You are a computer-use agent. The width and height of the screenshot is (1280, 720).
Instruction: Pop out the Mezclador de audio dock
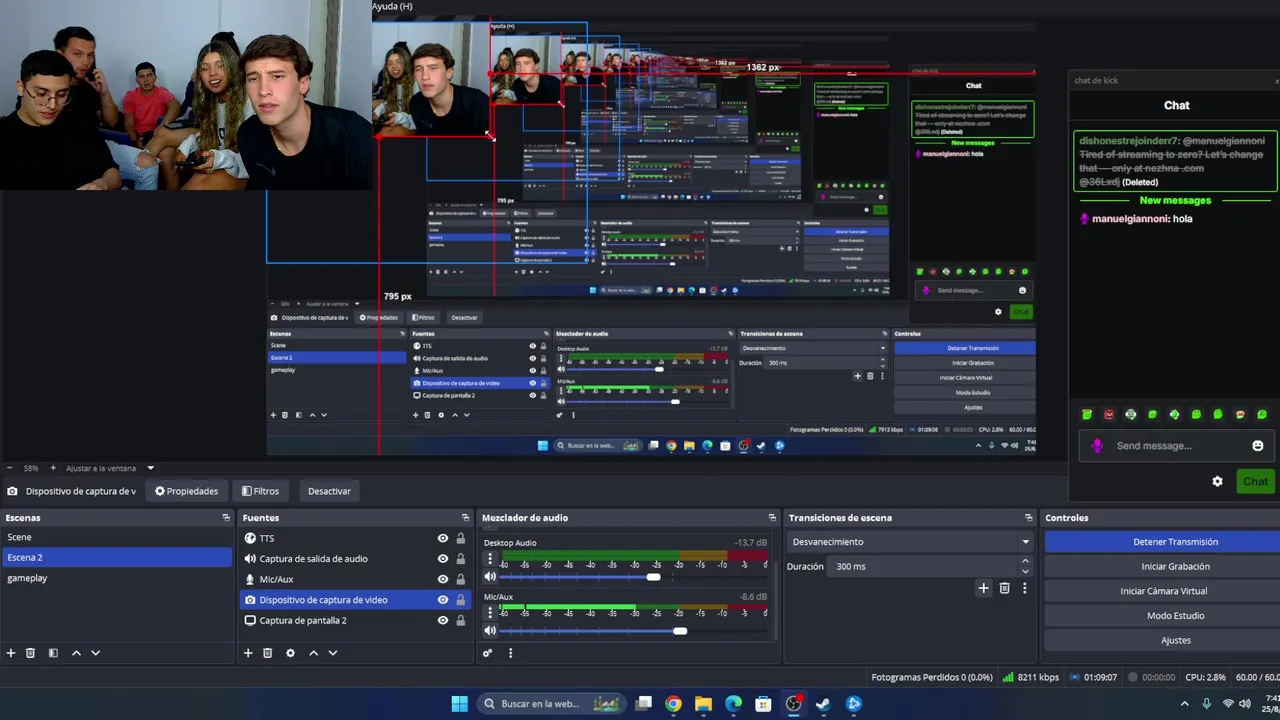772,518
